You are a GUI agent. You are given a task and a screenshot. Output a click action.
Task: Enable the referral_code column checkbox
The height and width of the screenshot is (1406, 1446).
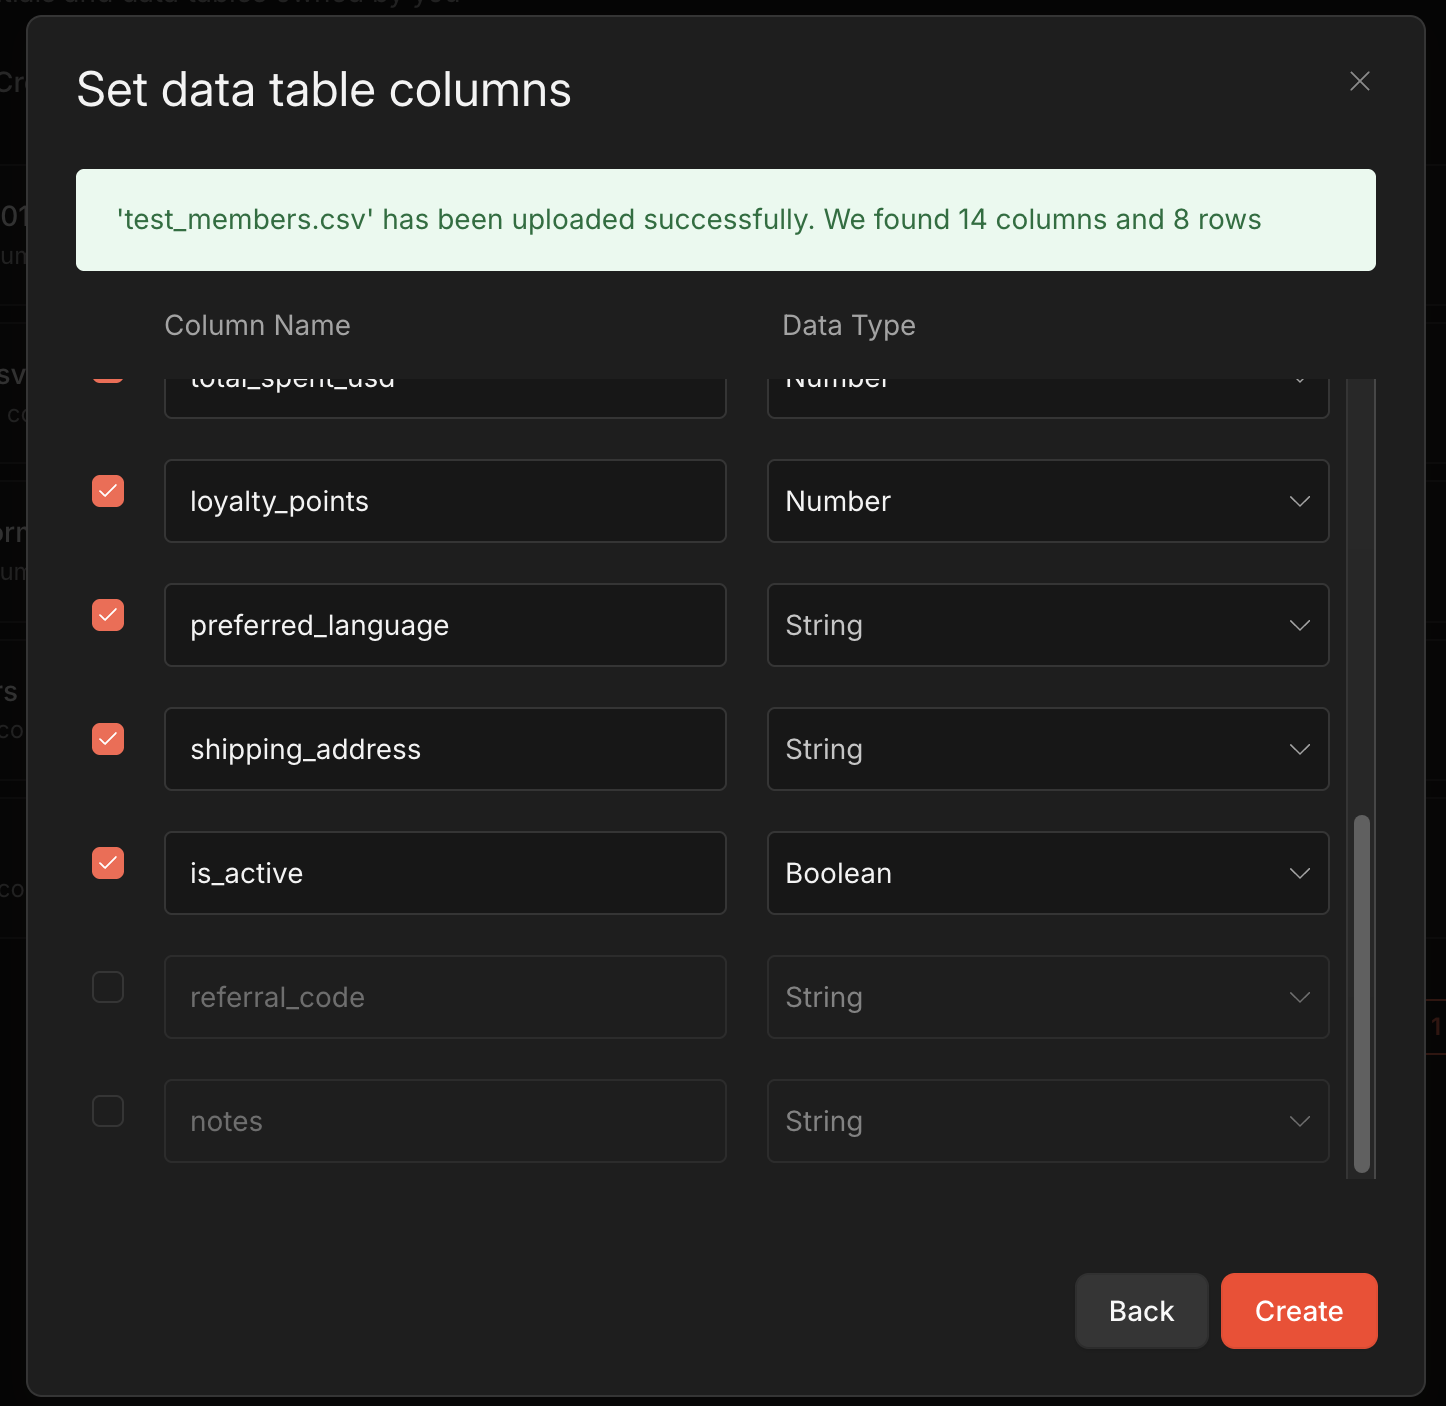click(108, 987)
